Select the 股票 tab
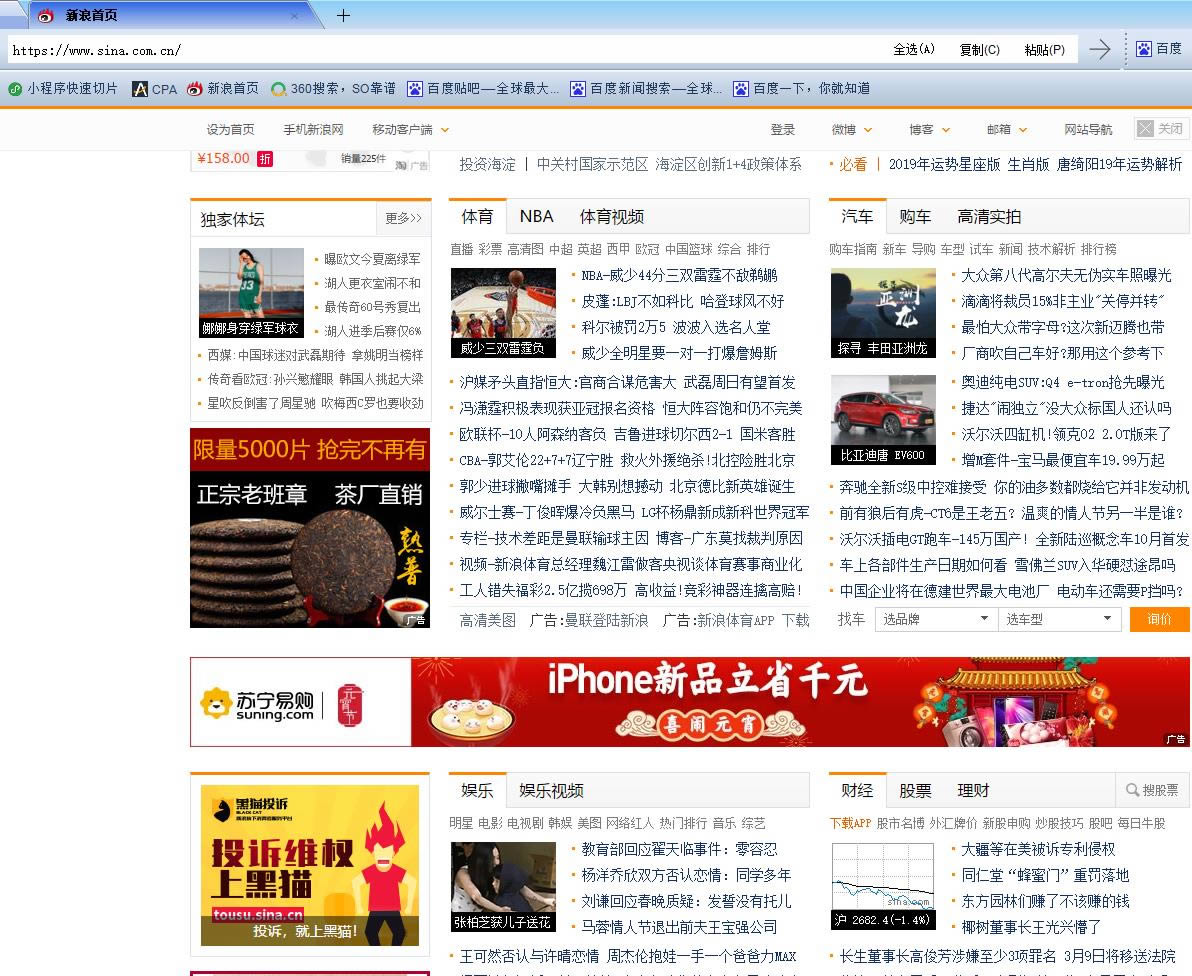 915,791
